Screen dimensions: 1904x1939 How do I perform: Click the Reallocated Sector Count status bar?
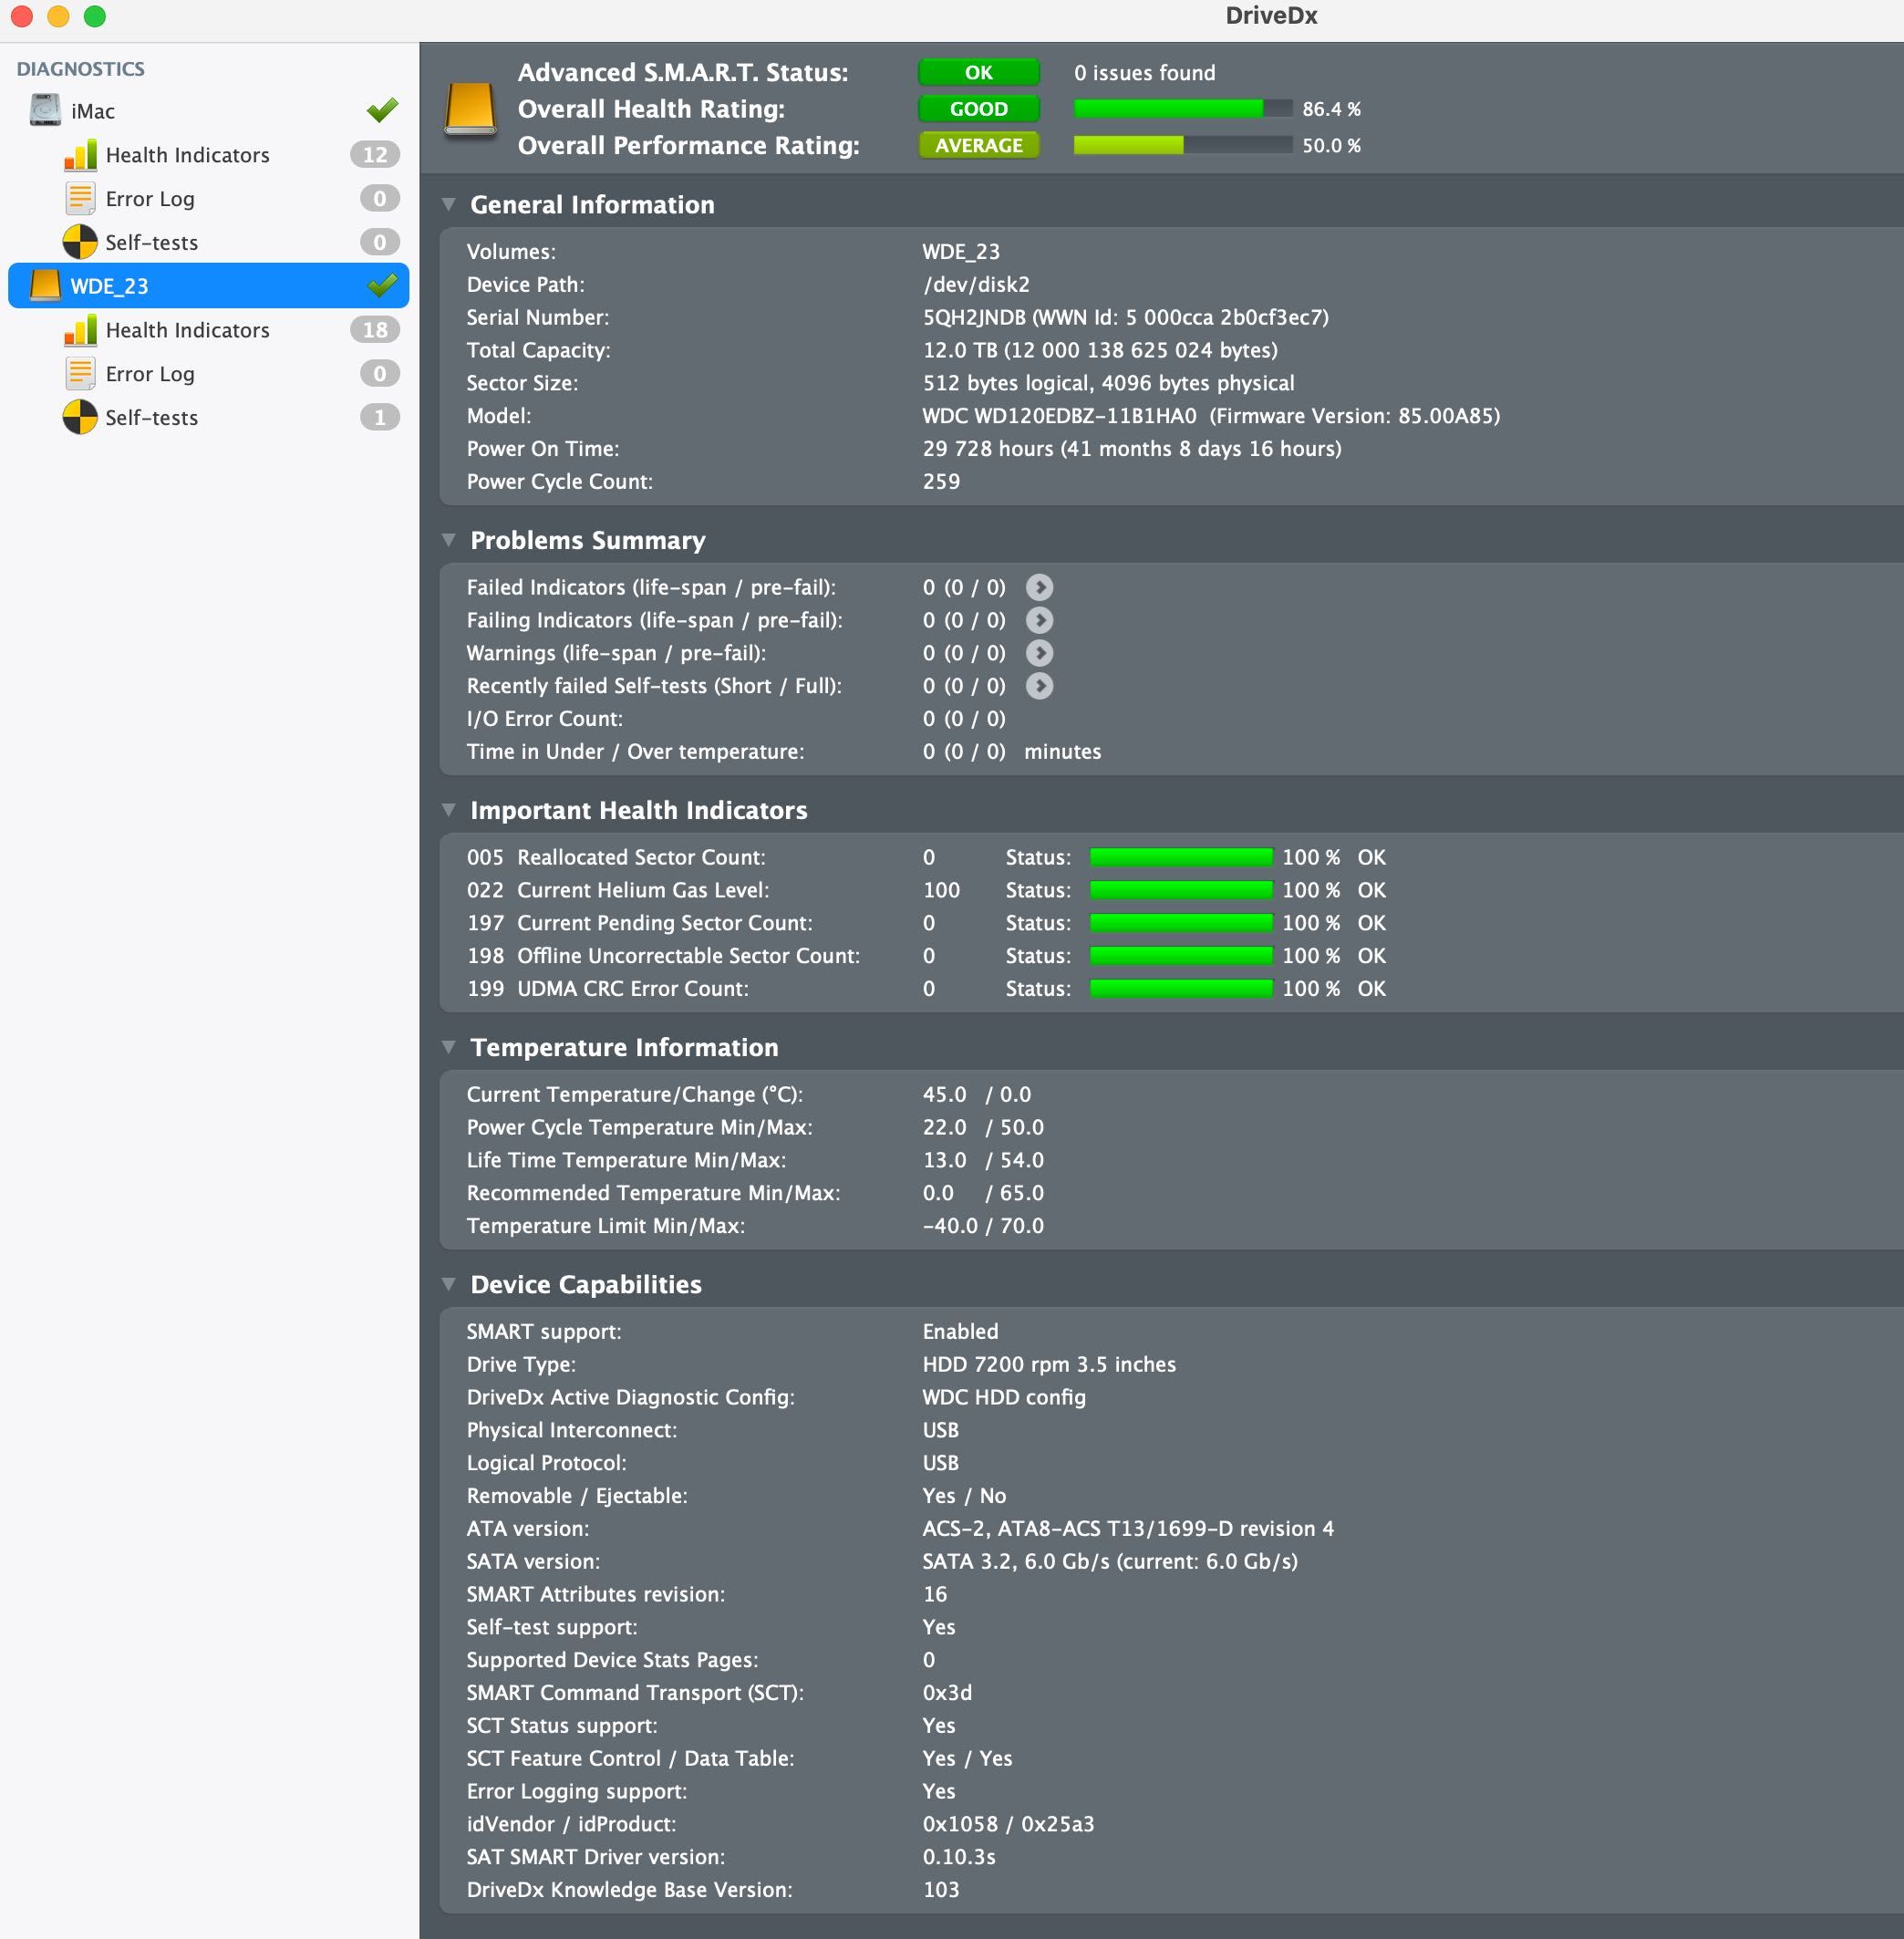[x=1181, y=857]
